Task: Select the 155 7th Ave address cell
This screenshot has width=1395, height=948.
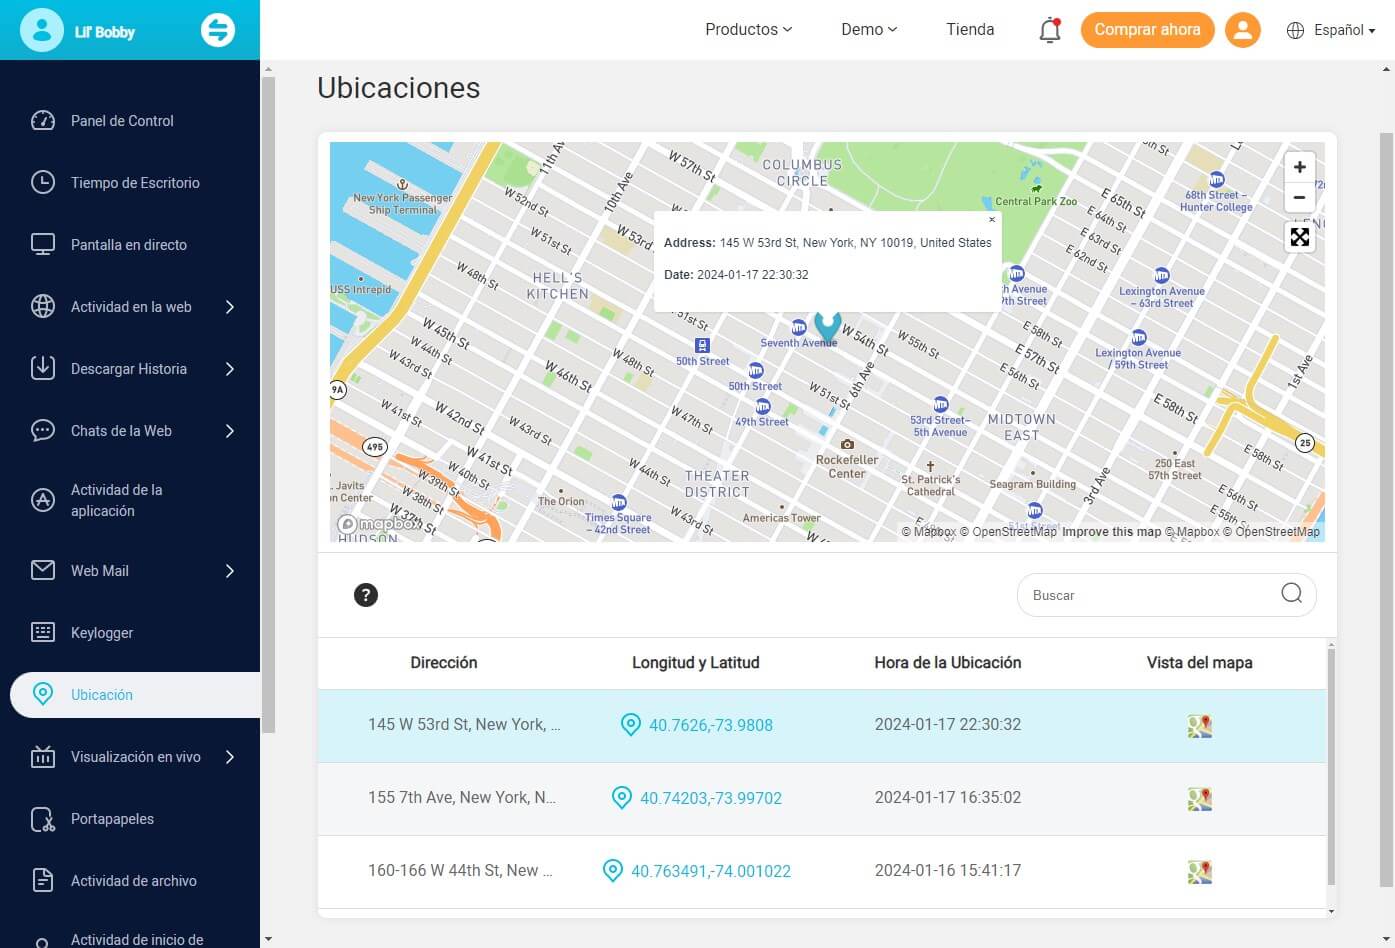Action: coord(462,798)
